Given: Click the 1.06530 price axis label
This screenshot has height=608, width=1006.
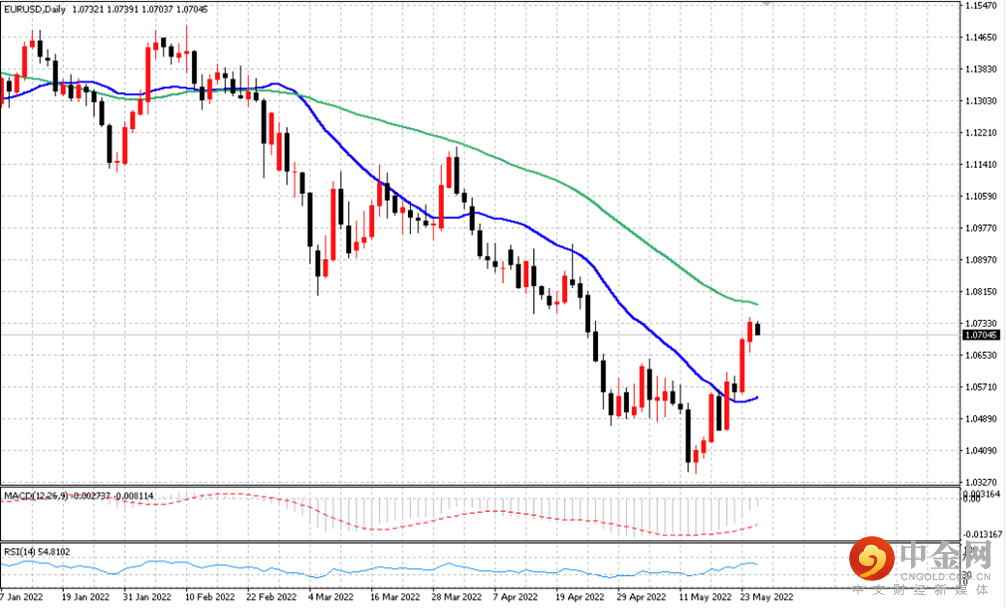Looking at the screenshot, I should click(982, 355).
